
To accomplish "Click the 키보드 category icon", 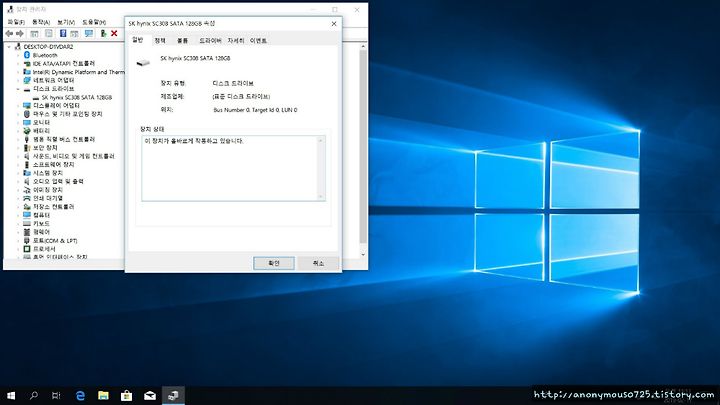I will pos(27,224).
